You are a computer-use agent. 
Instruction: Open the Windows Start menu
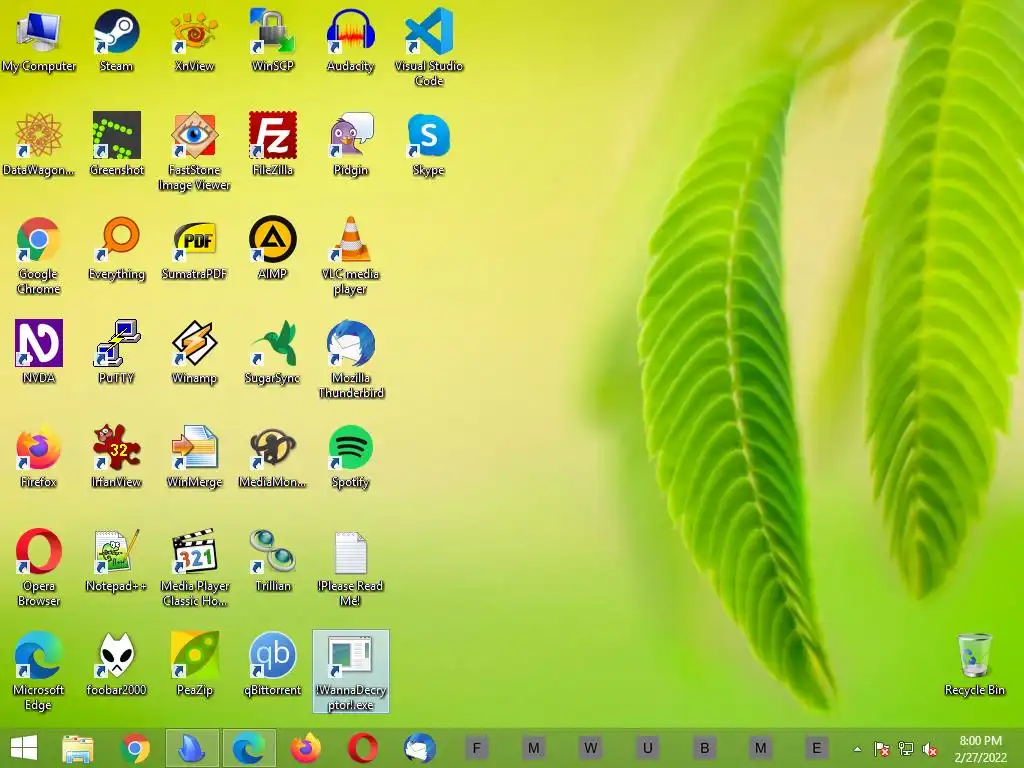(24, 748)
